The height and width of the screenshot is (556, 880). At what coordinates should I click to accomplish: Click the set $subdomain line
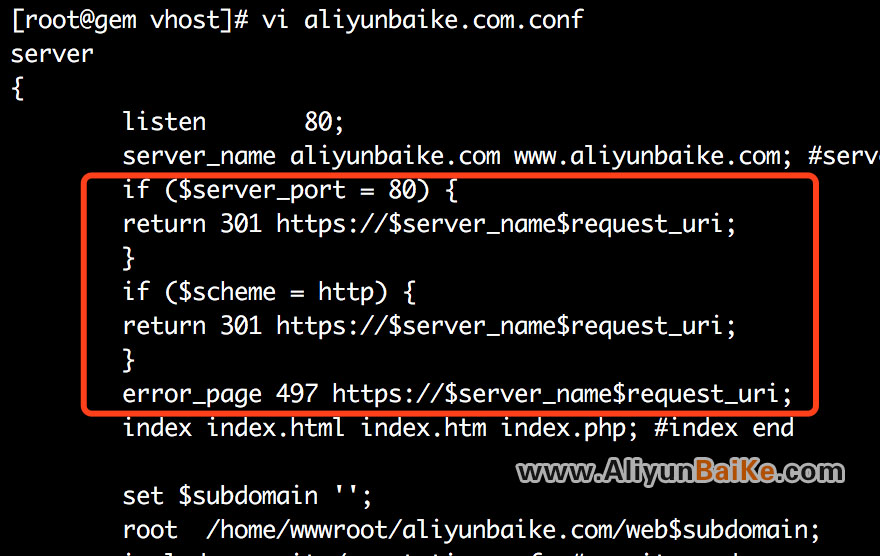pos(247,496)
